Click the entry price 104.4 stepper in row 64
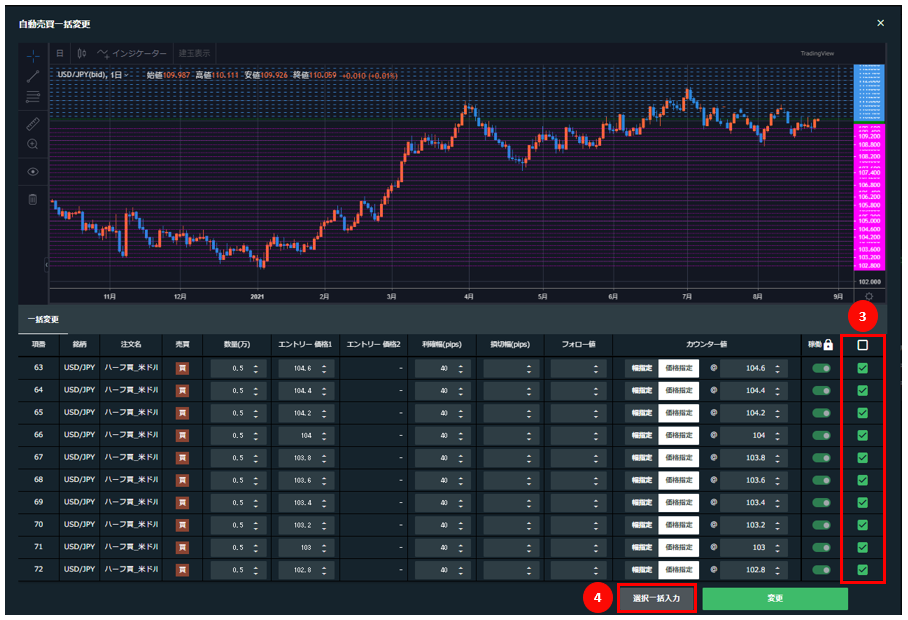The height and width of the screenshot is (620, 908). [x=324, y=391]
